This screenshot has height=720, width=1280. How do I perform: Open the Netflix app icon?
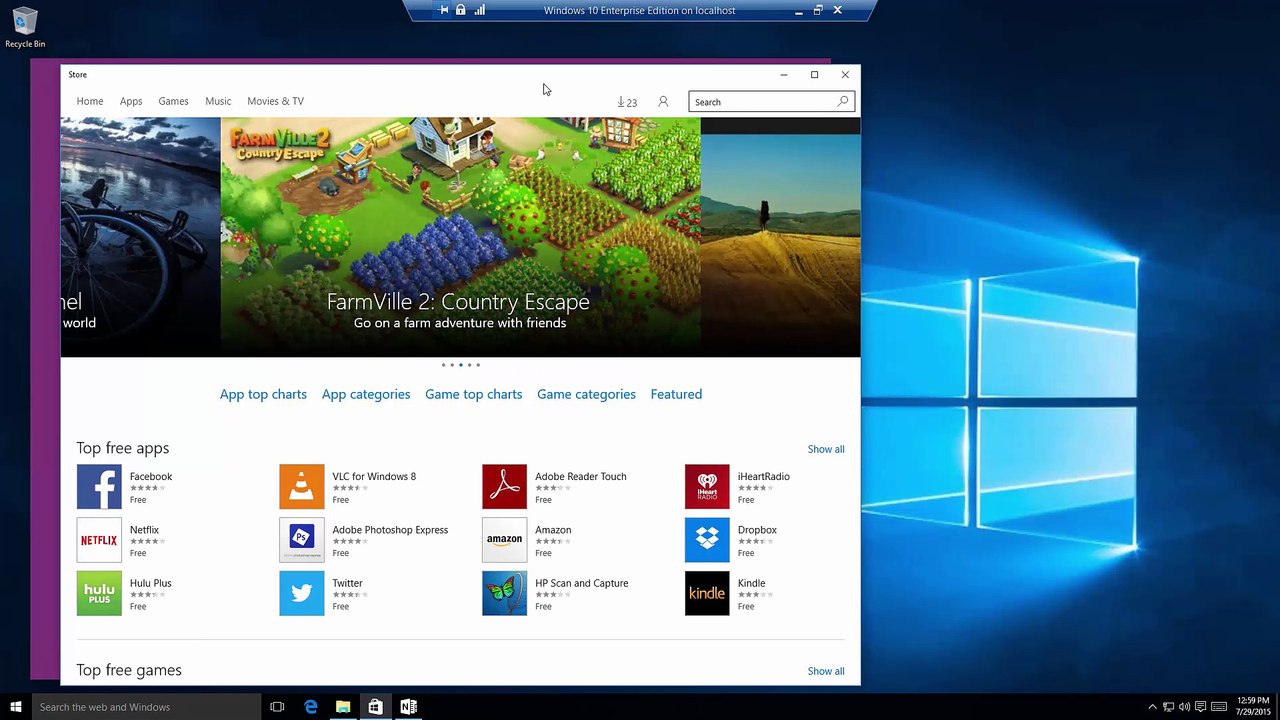point(99,540)
